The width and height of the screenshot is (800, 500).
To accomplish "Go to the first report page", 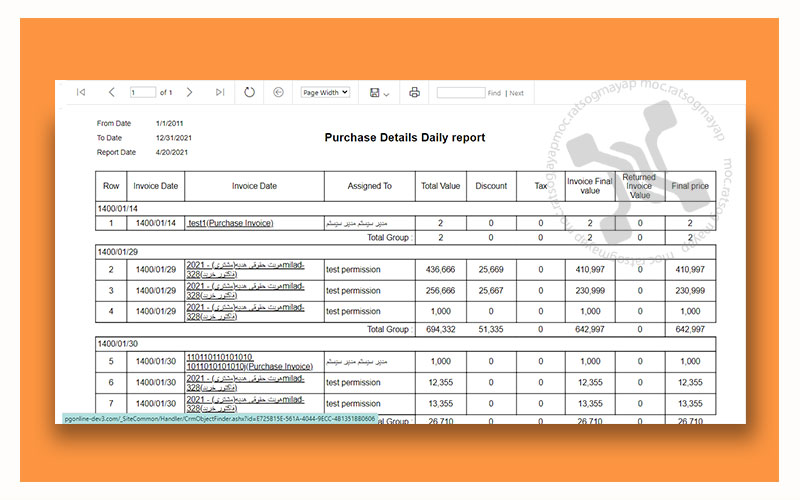I will pyautogui.click(x=81, y=92).
